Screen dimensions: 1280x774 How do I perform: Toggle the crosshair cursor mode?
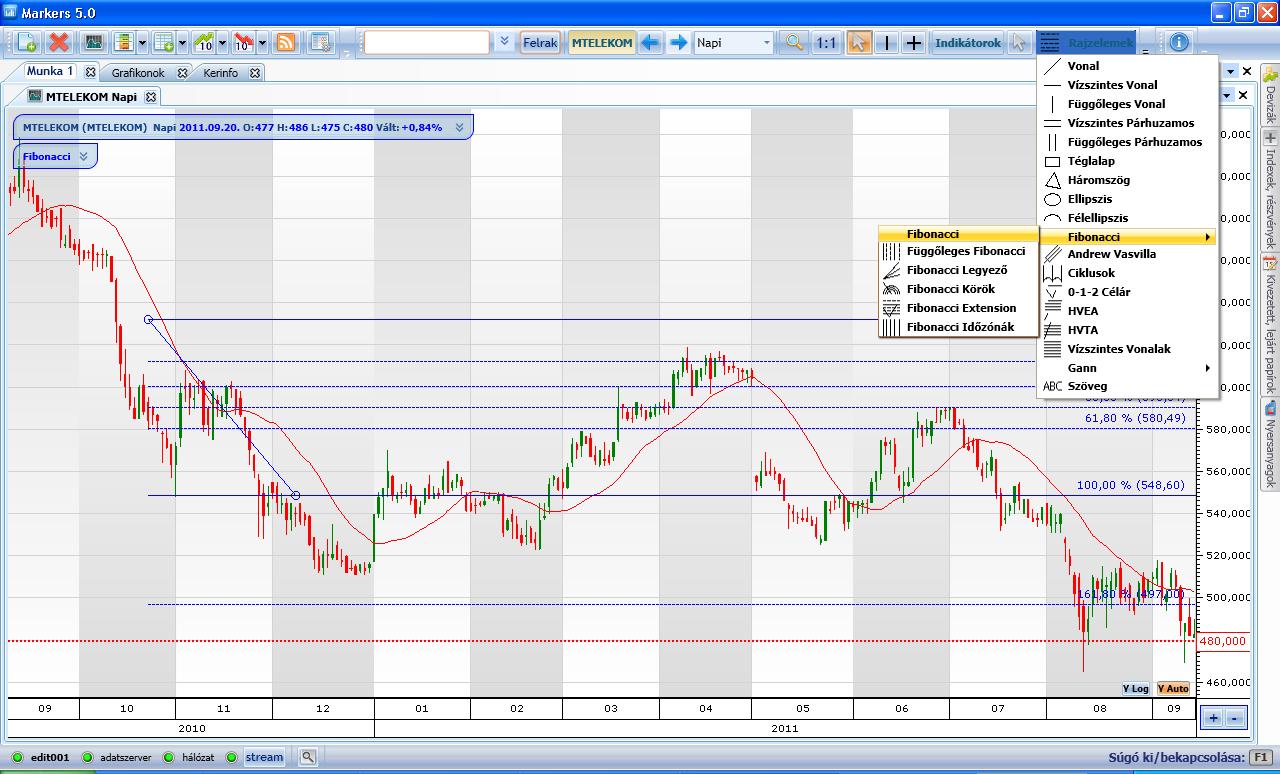pos(914,43)
